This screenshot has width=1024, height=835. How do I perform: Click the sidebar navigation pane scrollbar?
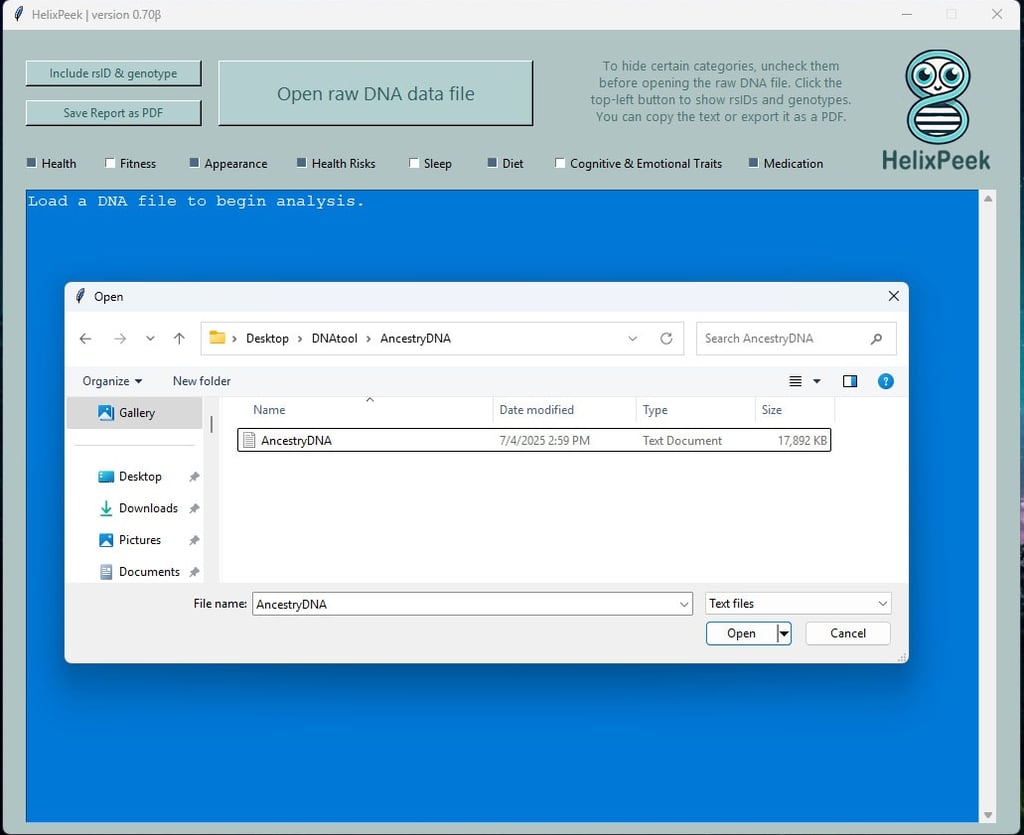pyautogui.click(x=212, y=424)
